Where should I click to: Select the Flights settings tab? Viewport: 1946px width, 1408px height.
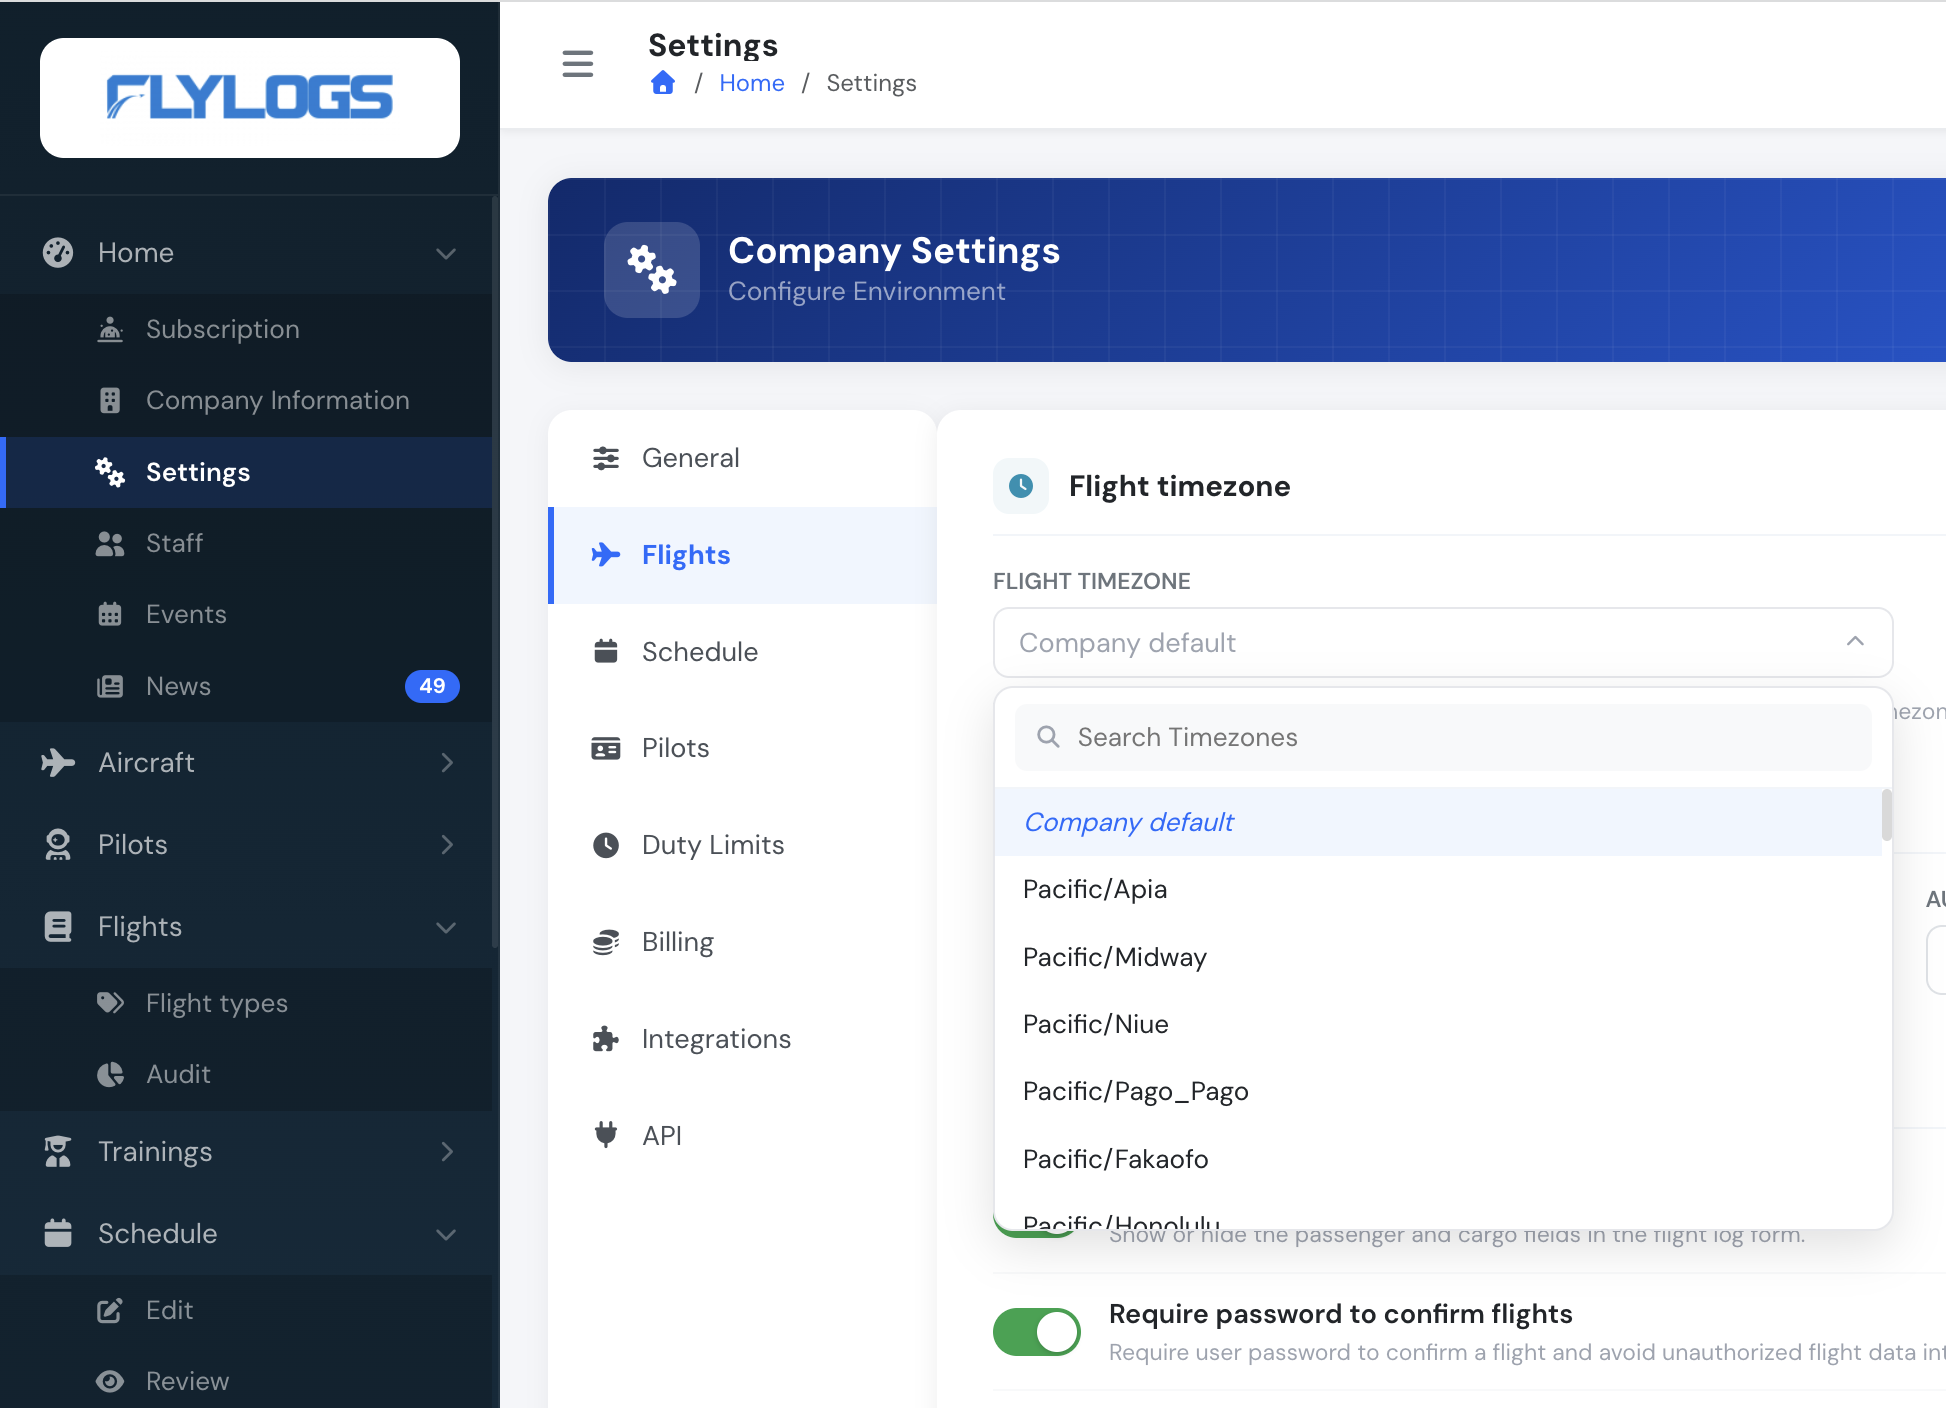pos(742,555)
